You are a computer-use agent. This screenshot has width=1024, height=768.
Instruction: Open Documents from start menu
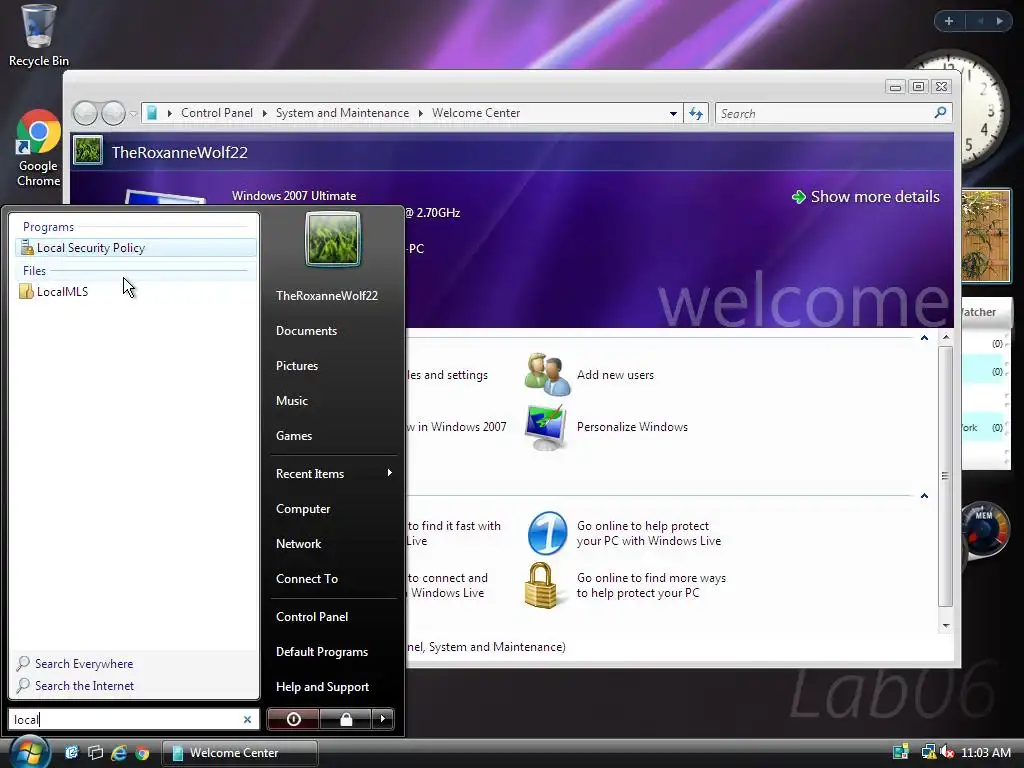click(306, 330)
